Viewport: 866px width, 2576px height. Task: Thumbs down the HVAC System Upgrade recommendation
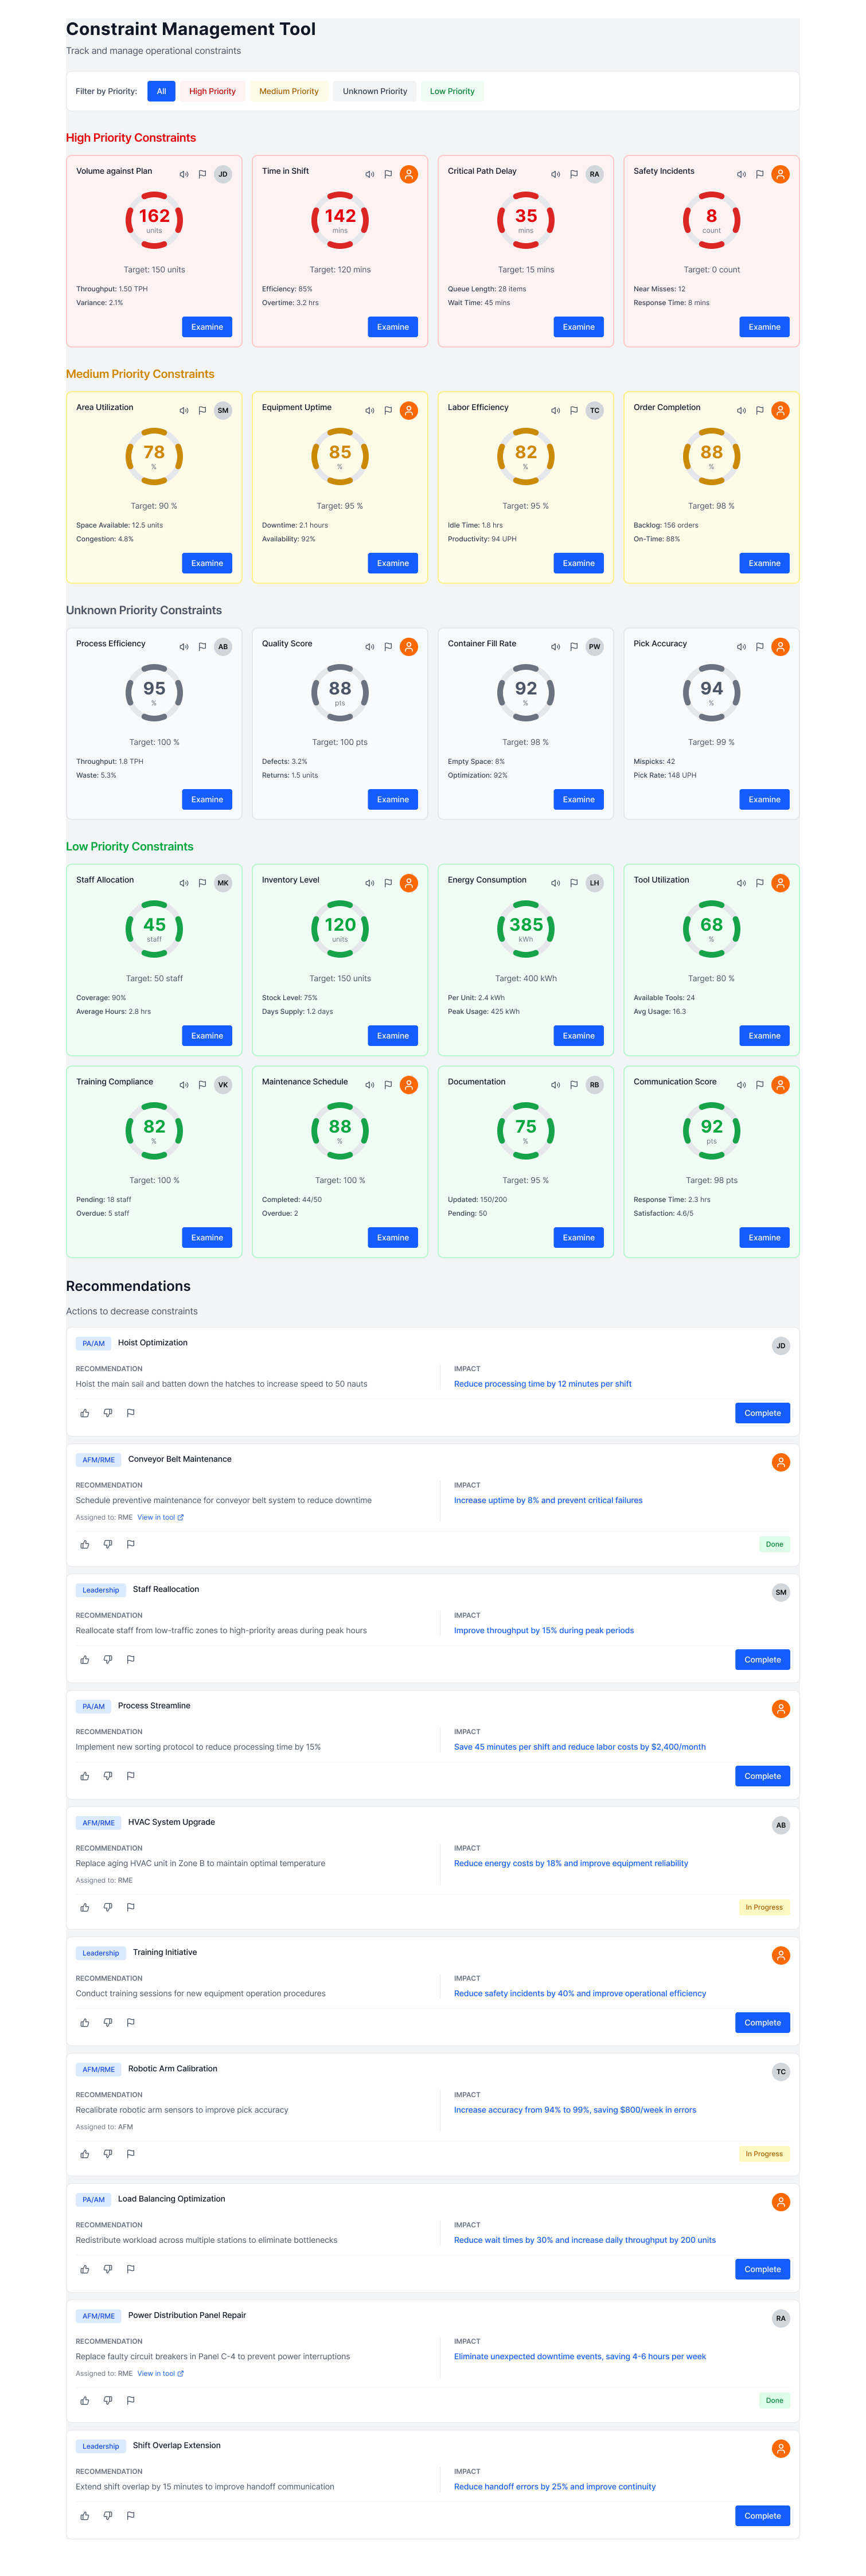coord(108,1907)
